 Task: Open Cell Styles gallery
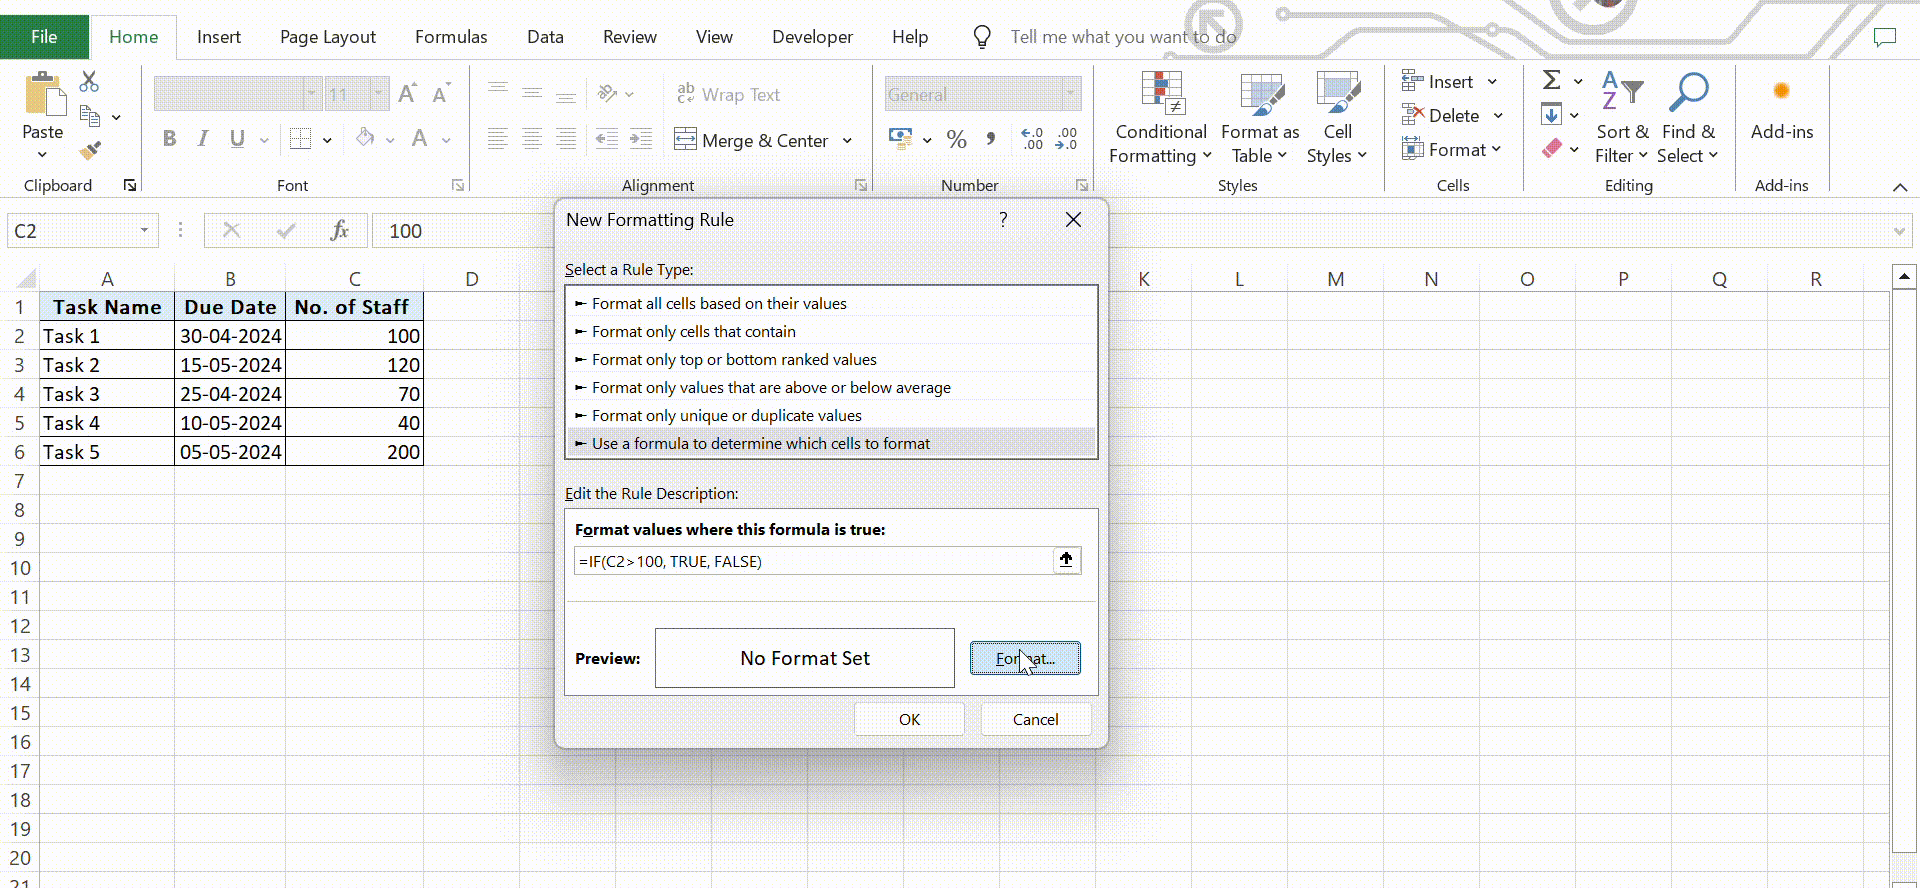[x=1337, y=118]
